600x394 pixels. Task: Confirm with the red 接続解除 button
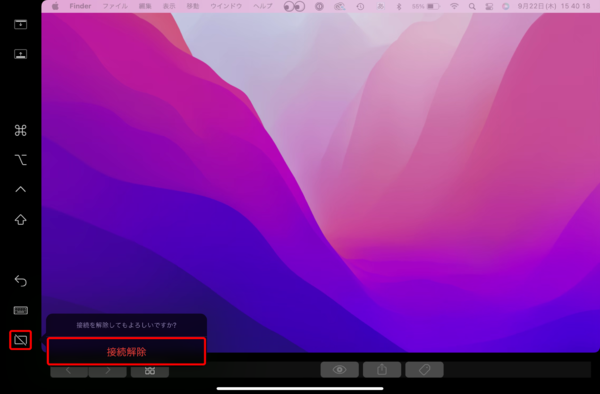click(126, 351)
